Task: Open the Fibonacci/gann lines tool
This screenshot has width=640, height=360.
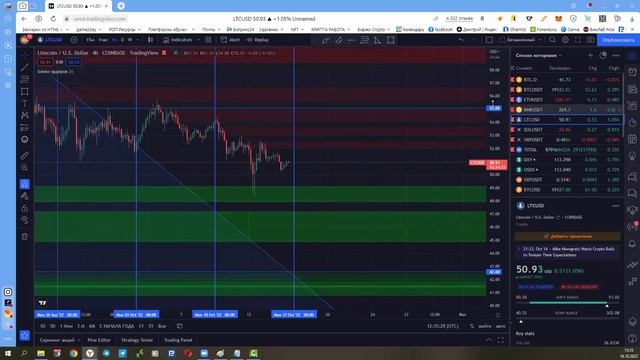Action: click(x=25, y=79)
